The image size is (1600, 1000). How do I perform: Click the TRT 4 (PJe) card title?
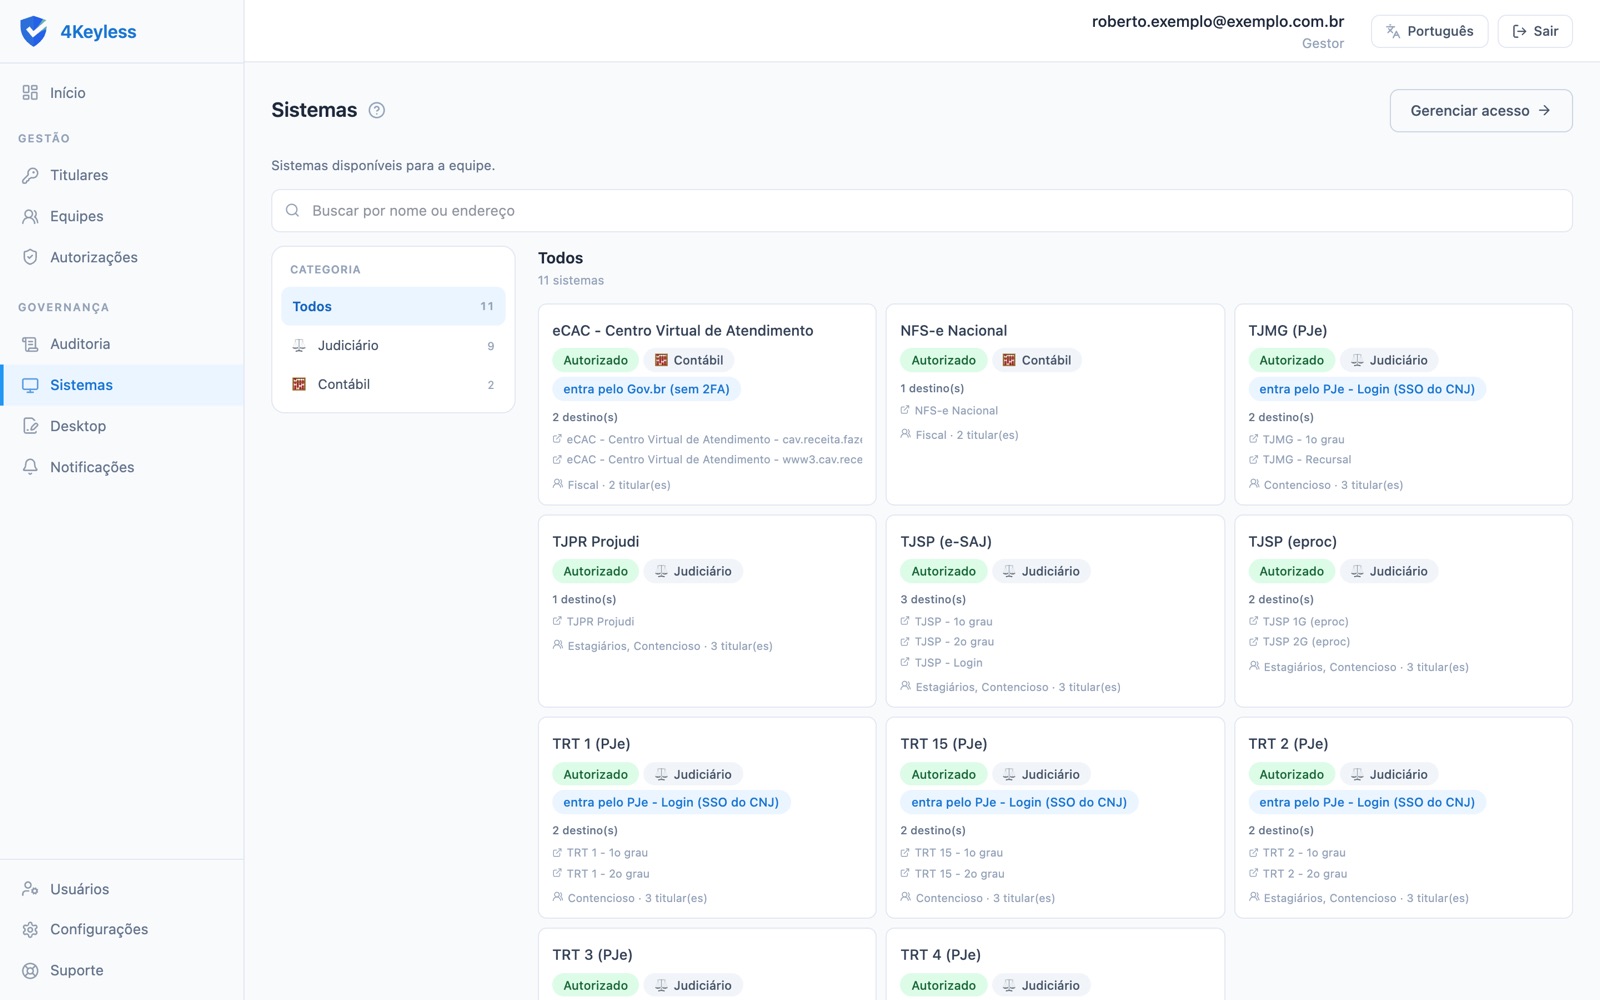click(x=940, y=955)
